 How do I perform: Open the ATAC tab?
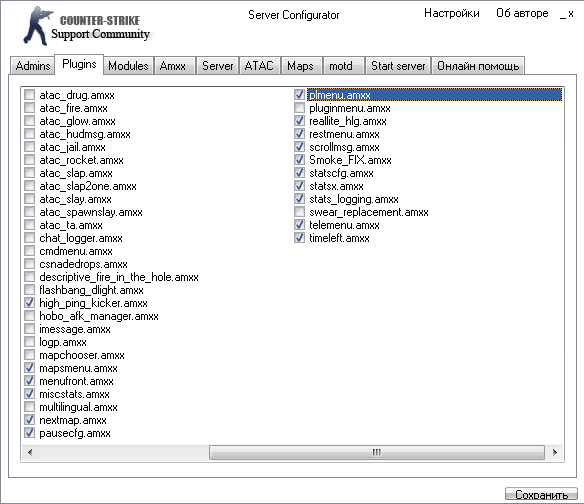tap(259, 66)
